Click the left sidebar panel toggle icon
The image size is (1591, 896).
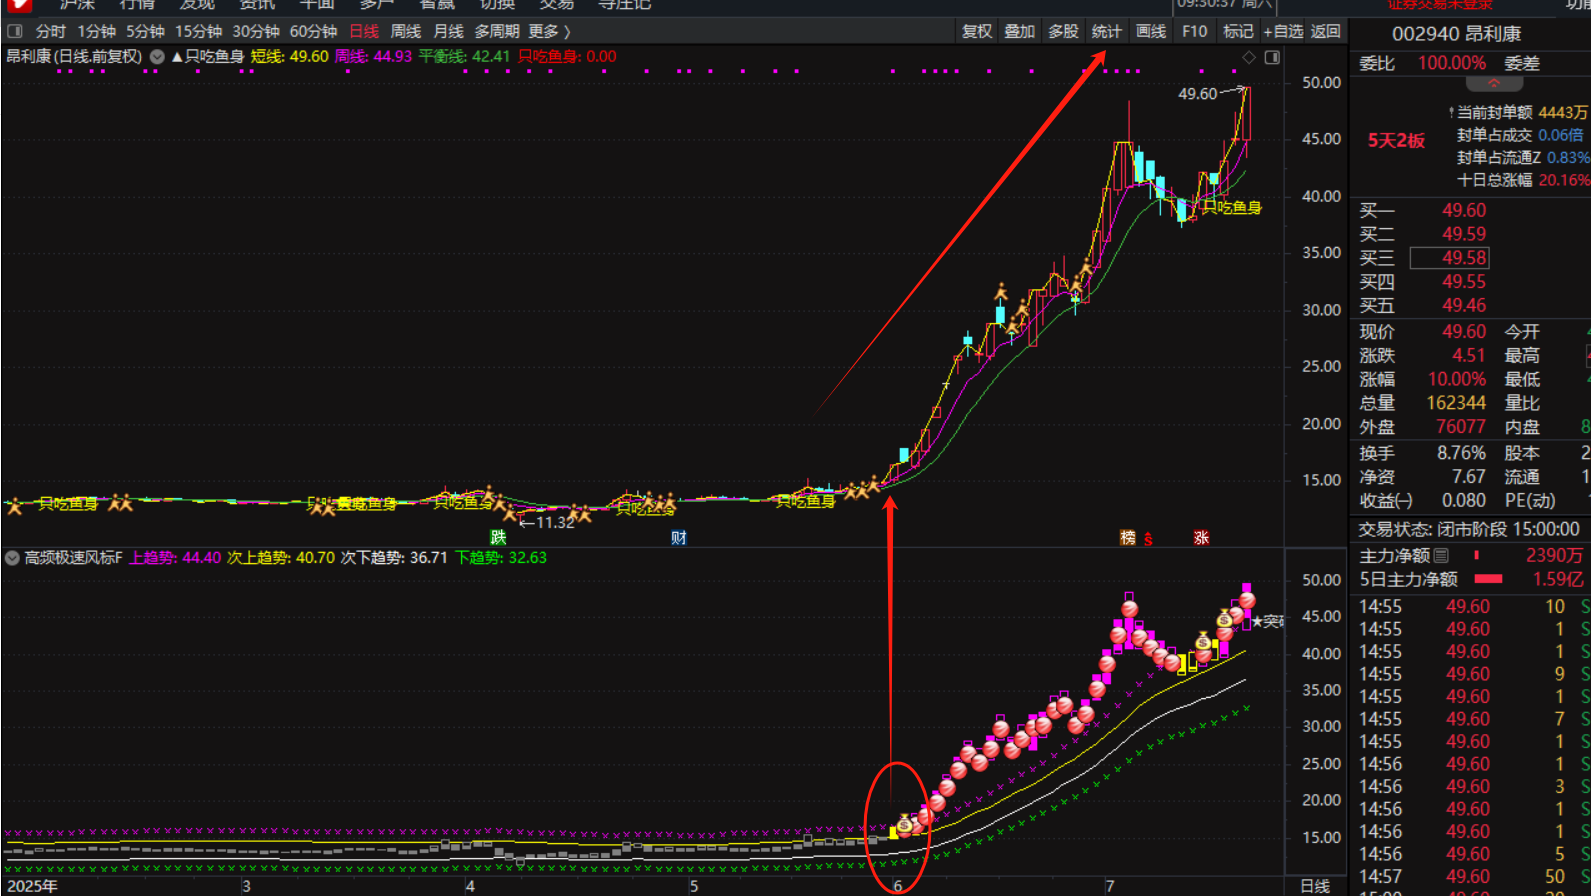coord(14,31)
